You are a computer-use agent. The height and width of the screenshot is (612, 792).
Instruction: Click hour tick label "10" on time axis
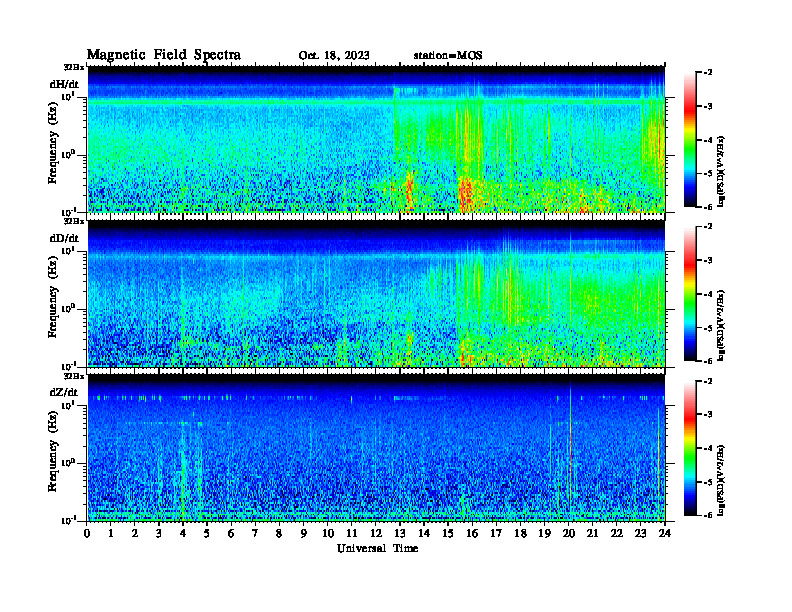328,534
